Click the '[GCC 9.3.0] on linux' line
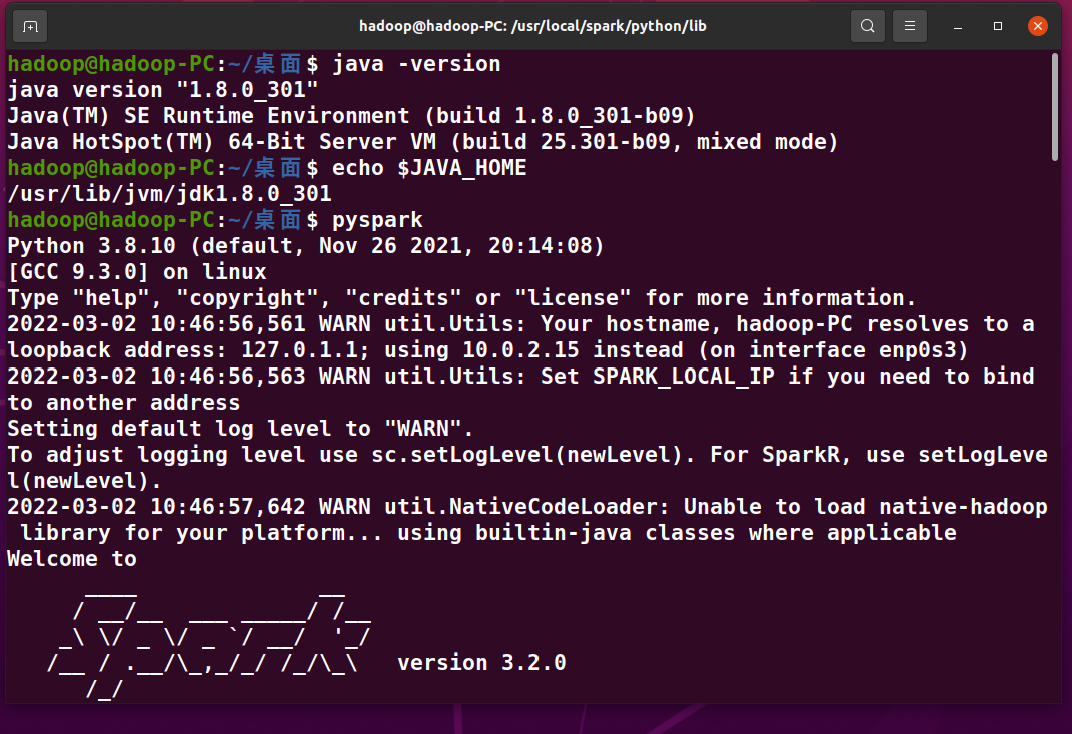 point(137,272)
